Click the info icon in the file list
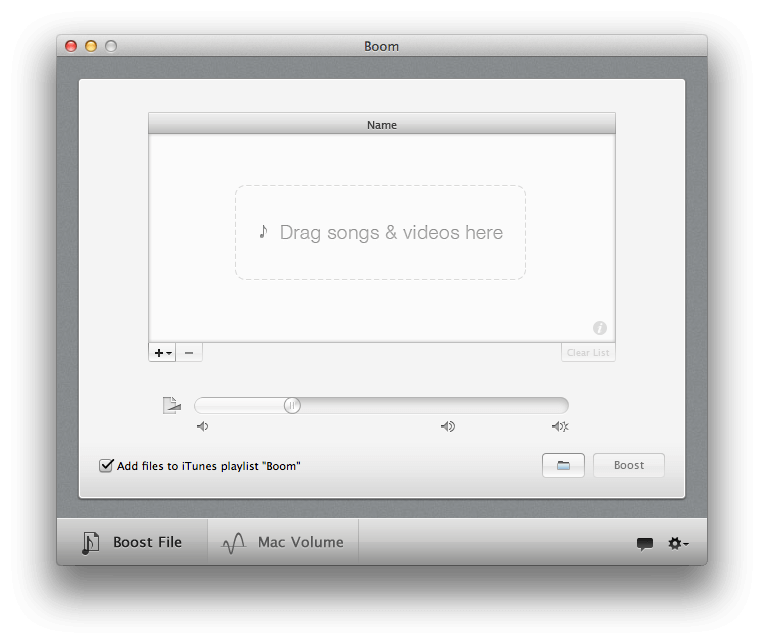The image size is (764, 644). coord(599,328)
